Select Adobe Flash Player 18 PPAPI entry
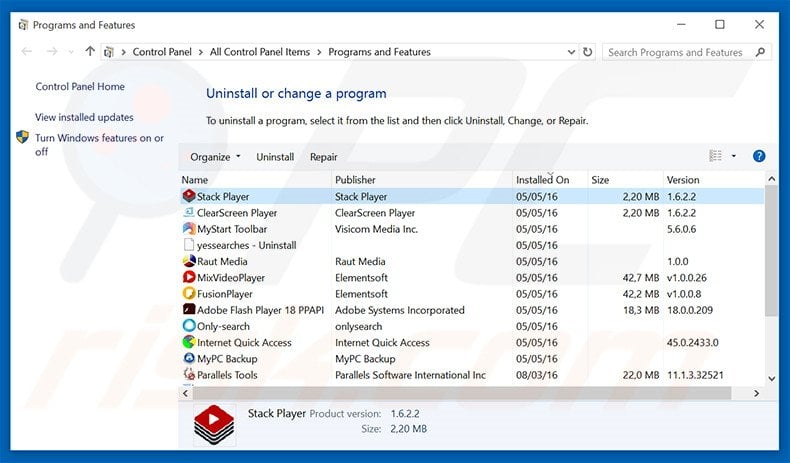This screenshot has width=790, height=463. tap(260, 310)
